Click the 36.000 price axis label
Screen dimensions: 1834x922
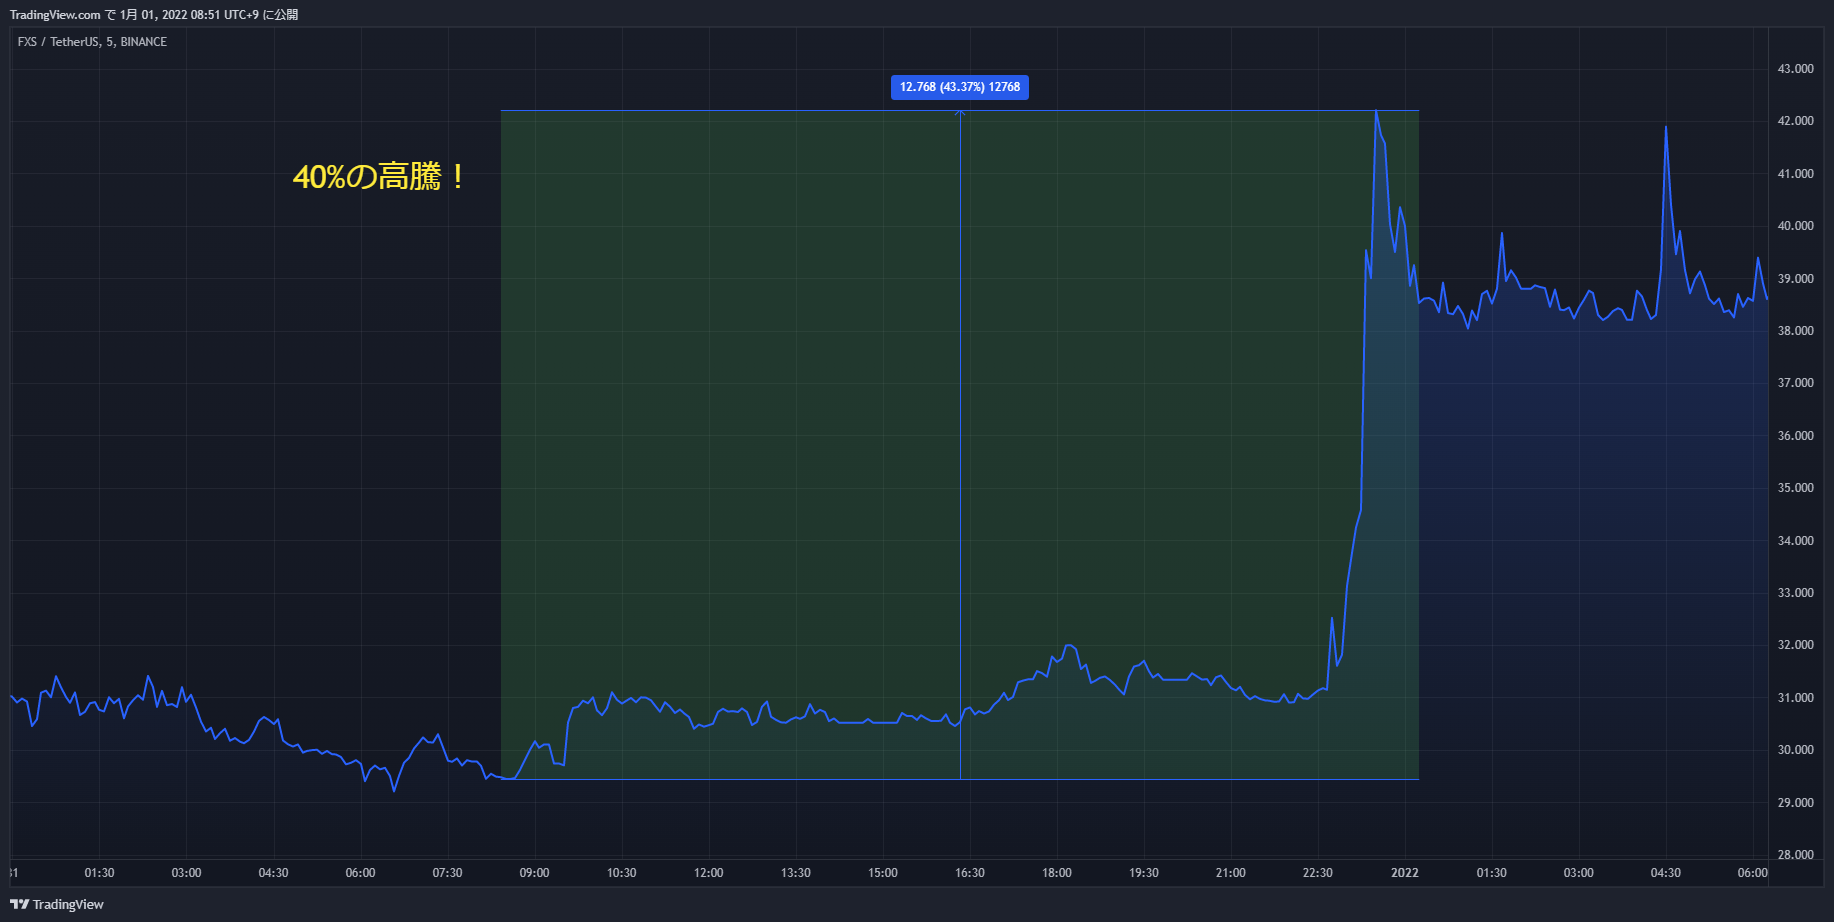coord(1795,436)
